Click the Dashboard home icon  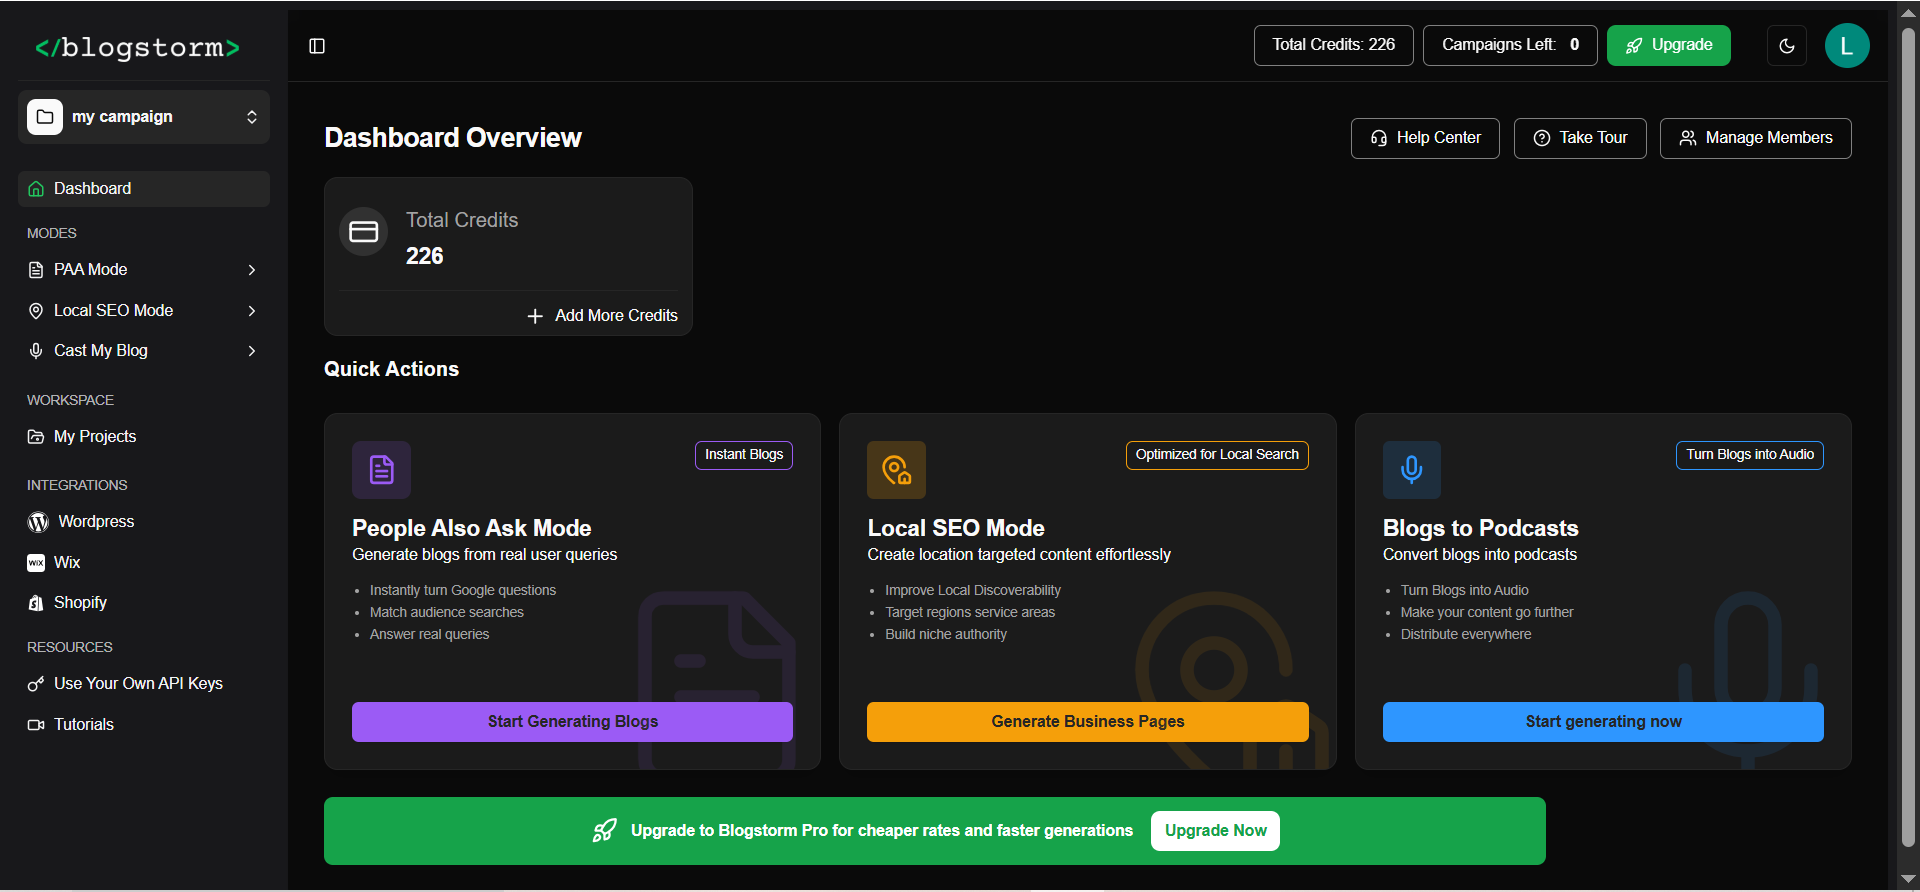pos(36,189)
